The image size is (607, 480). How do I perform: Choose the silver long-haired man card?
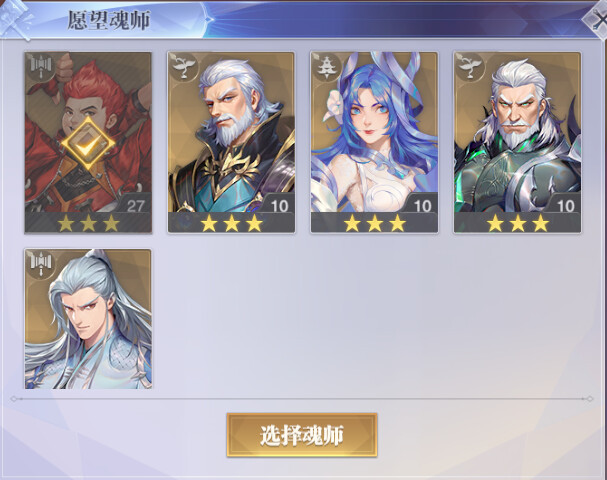[x=88, y=319]
